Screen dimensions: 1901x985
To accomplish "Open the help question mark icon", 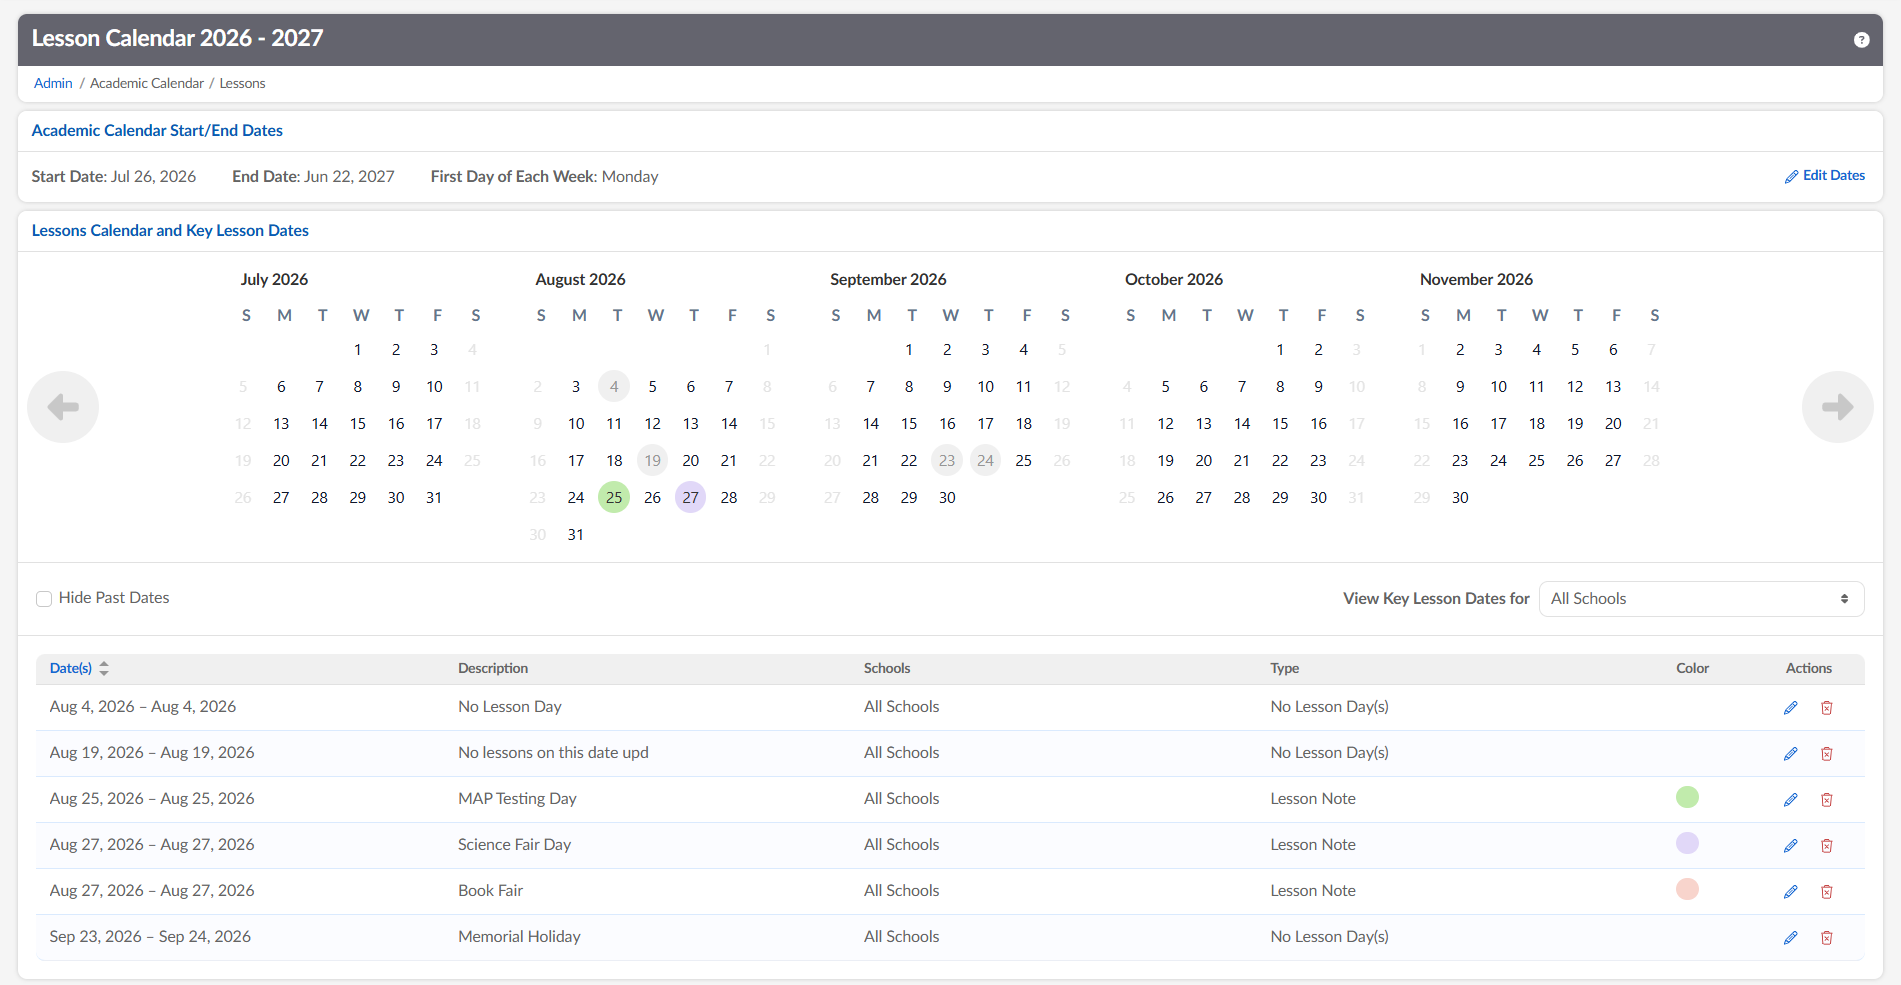I will pos(1861,40).
